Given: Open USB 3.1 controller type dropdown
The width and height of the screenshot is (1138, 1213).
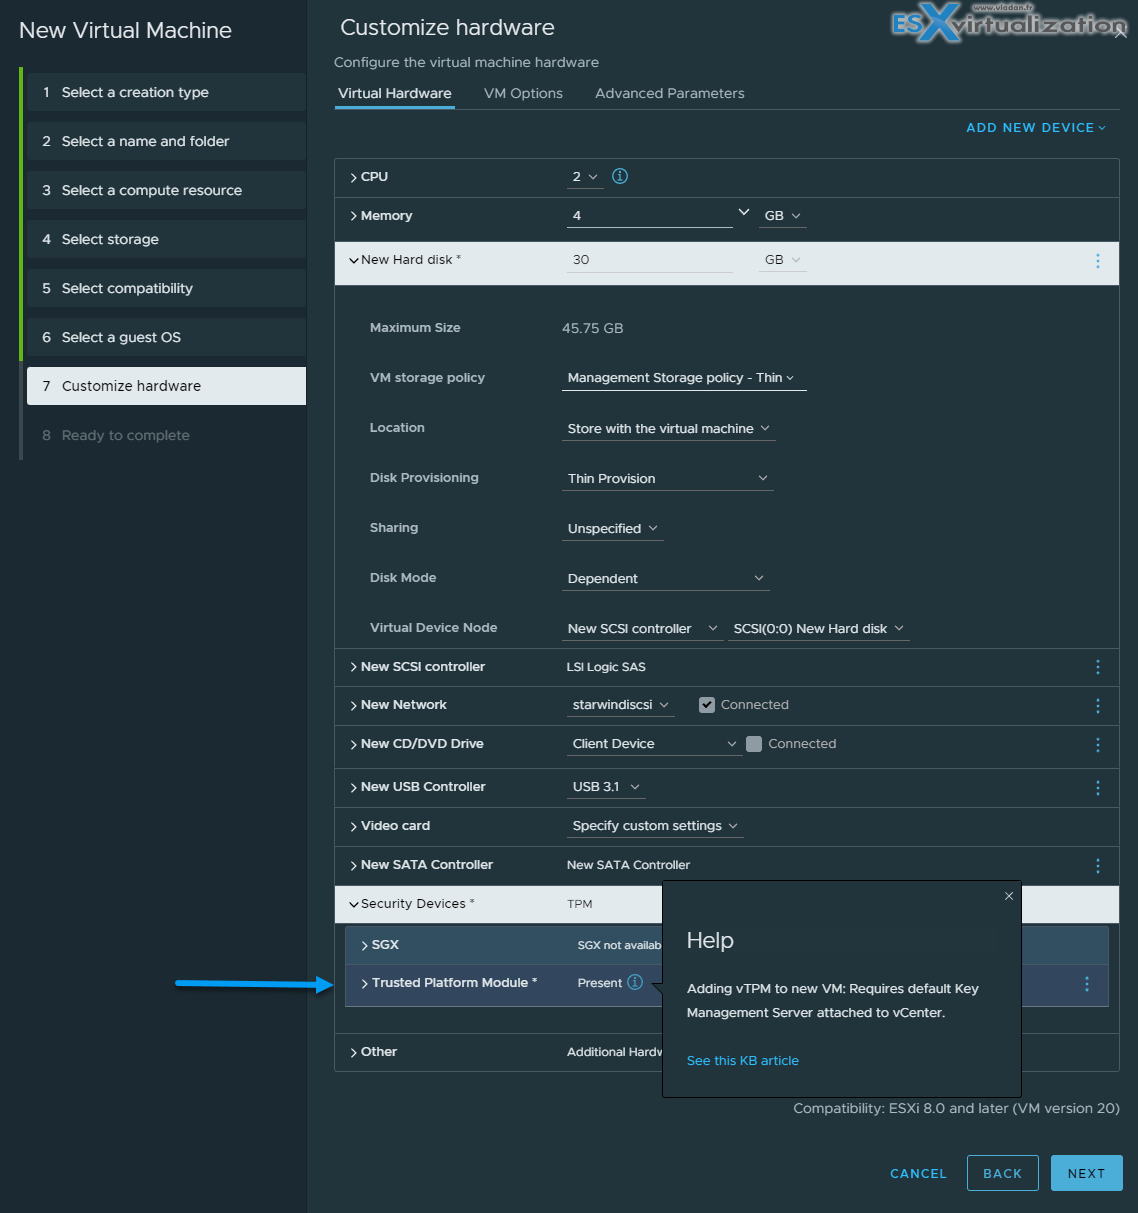Looking at the screenshot, I should (606, 787).
